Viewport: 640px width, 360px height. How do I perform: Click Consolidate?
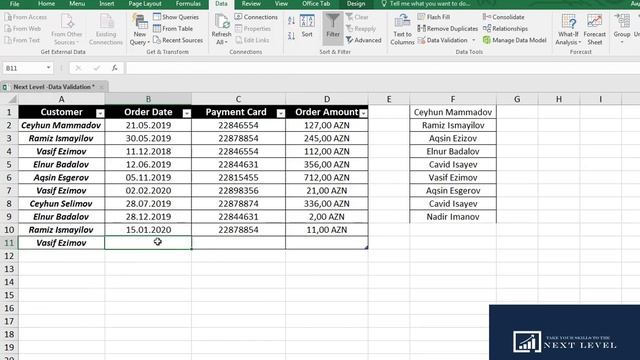pyautogui.click(x=504, y=17)
